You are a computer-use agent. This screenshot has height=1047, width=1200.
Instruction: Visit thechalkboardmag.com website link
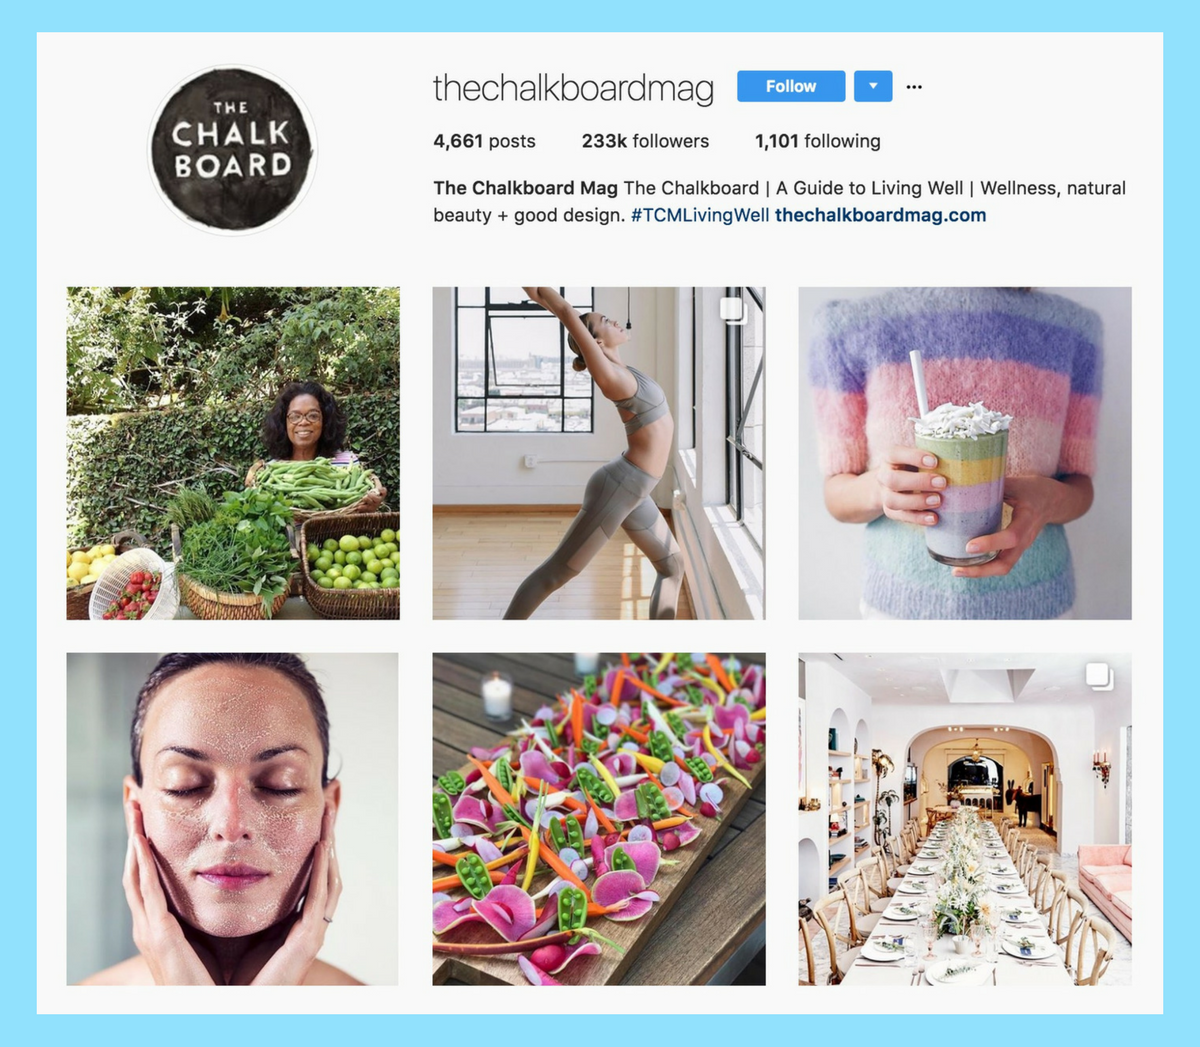(x=880, y=215)
